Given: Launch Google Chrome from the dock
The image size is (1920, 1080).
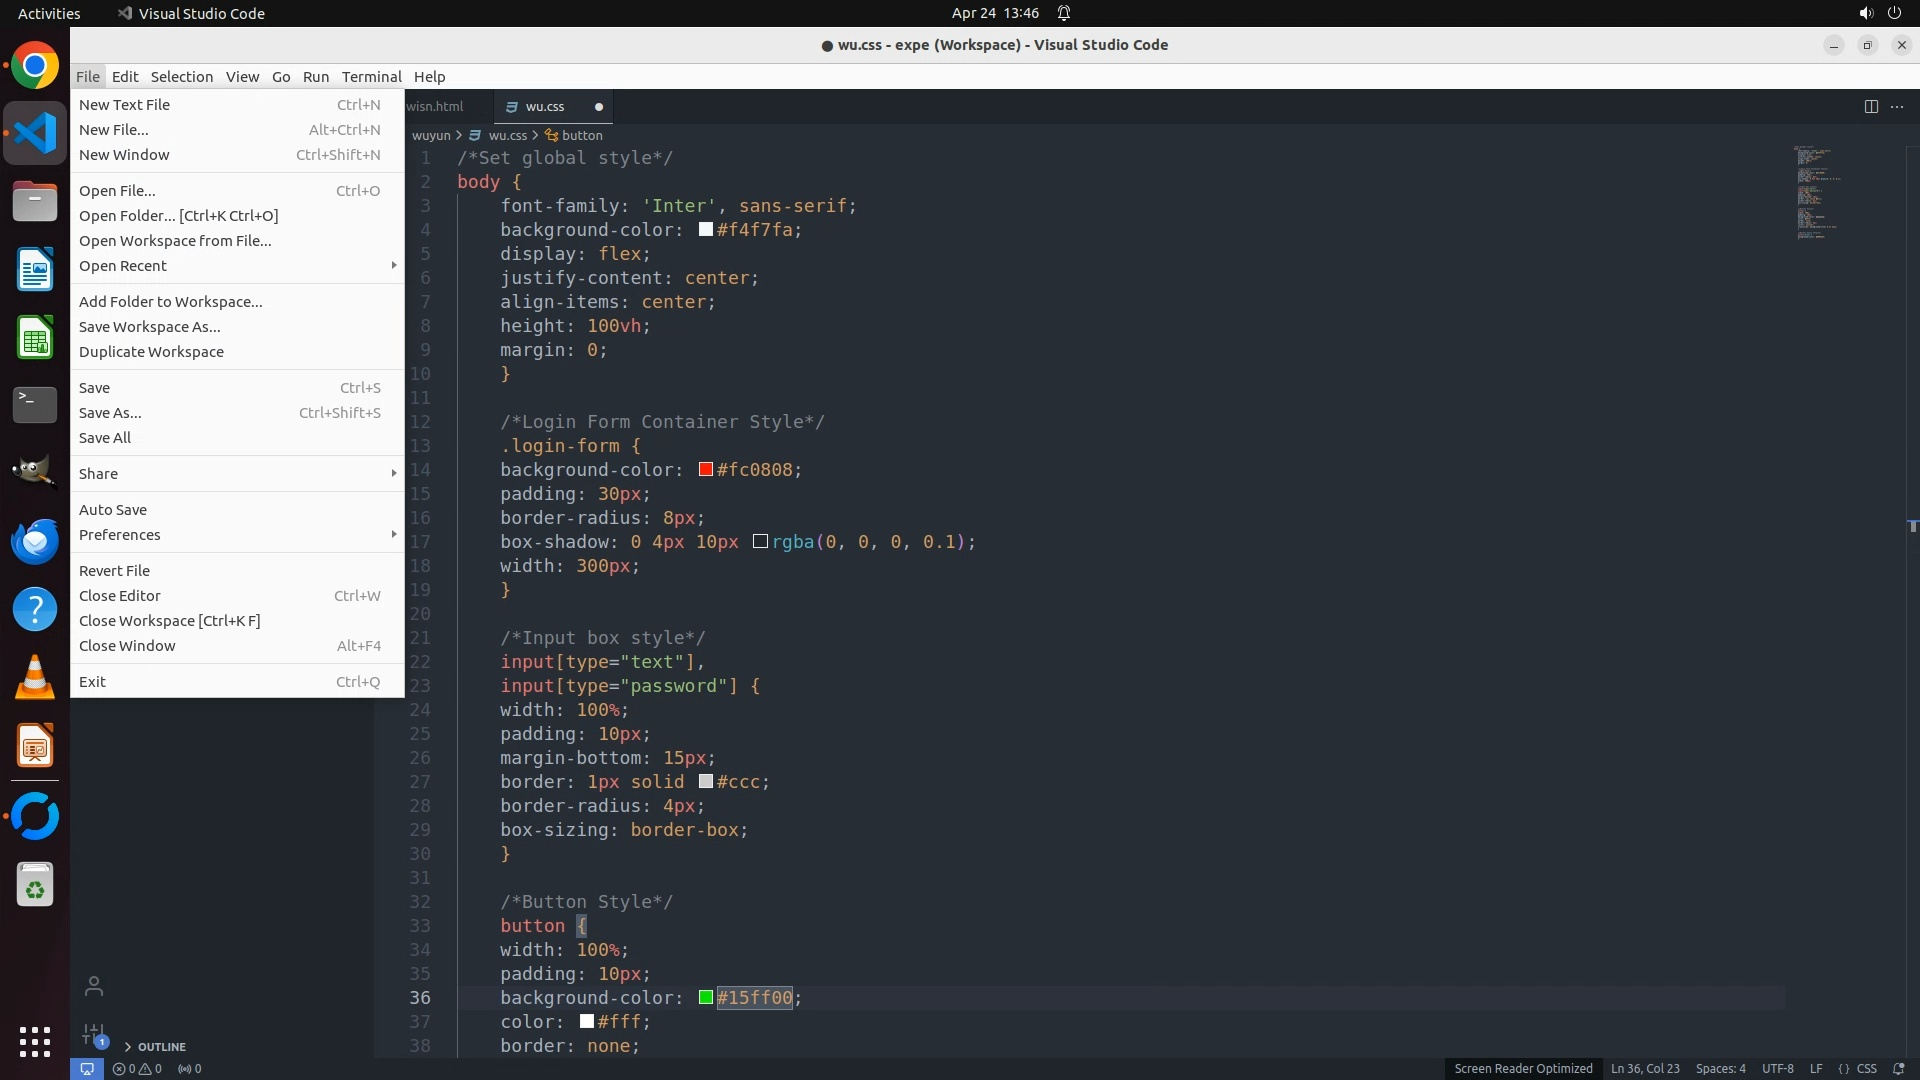Looking at the screenshot, I should coord(35,66).
